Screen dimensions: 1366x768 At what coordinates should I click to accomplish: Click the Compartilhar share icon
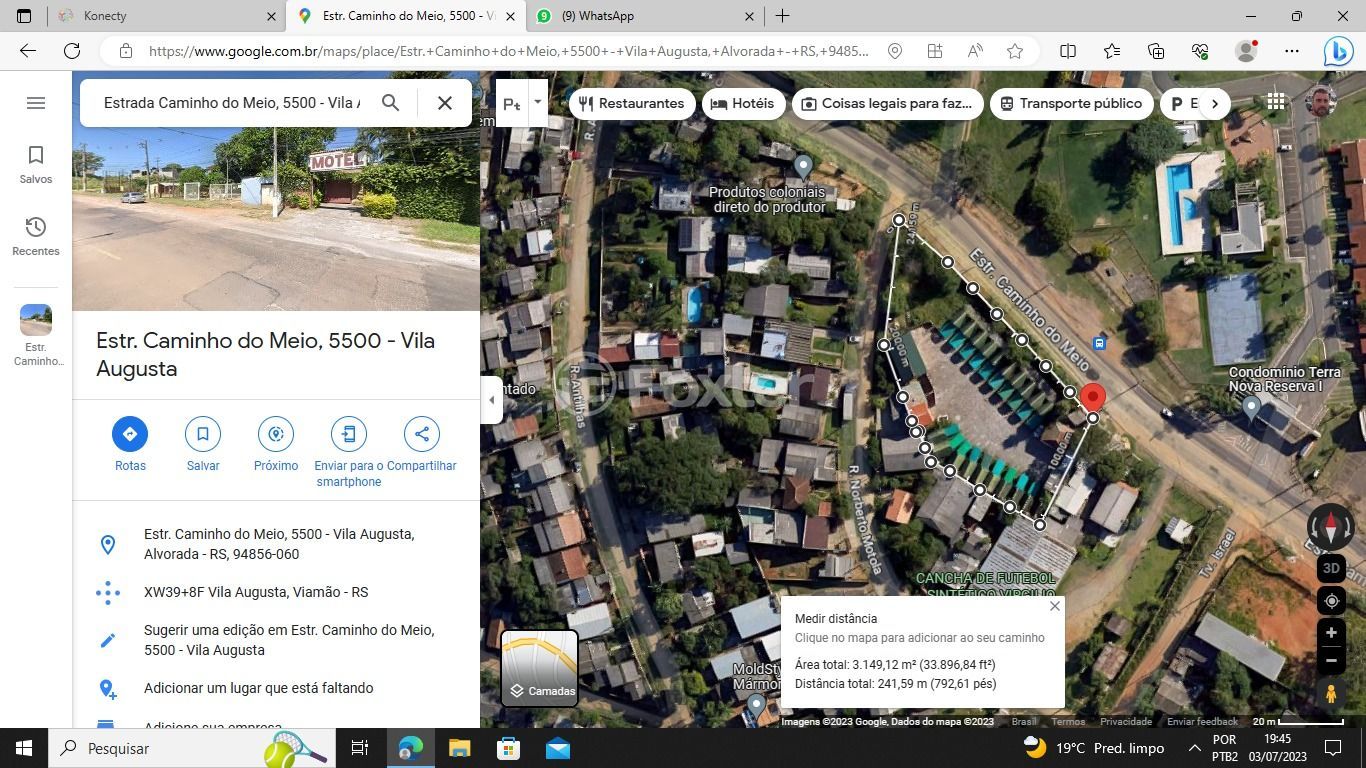421,434
